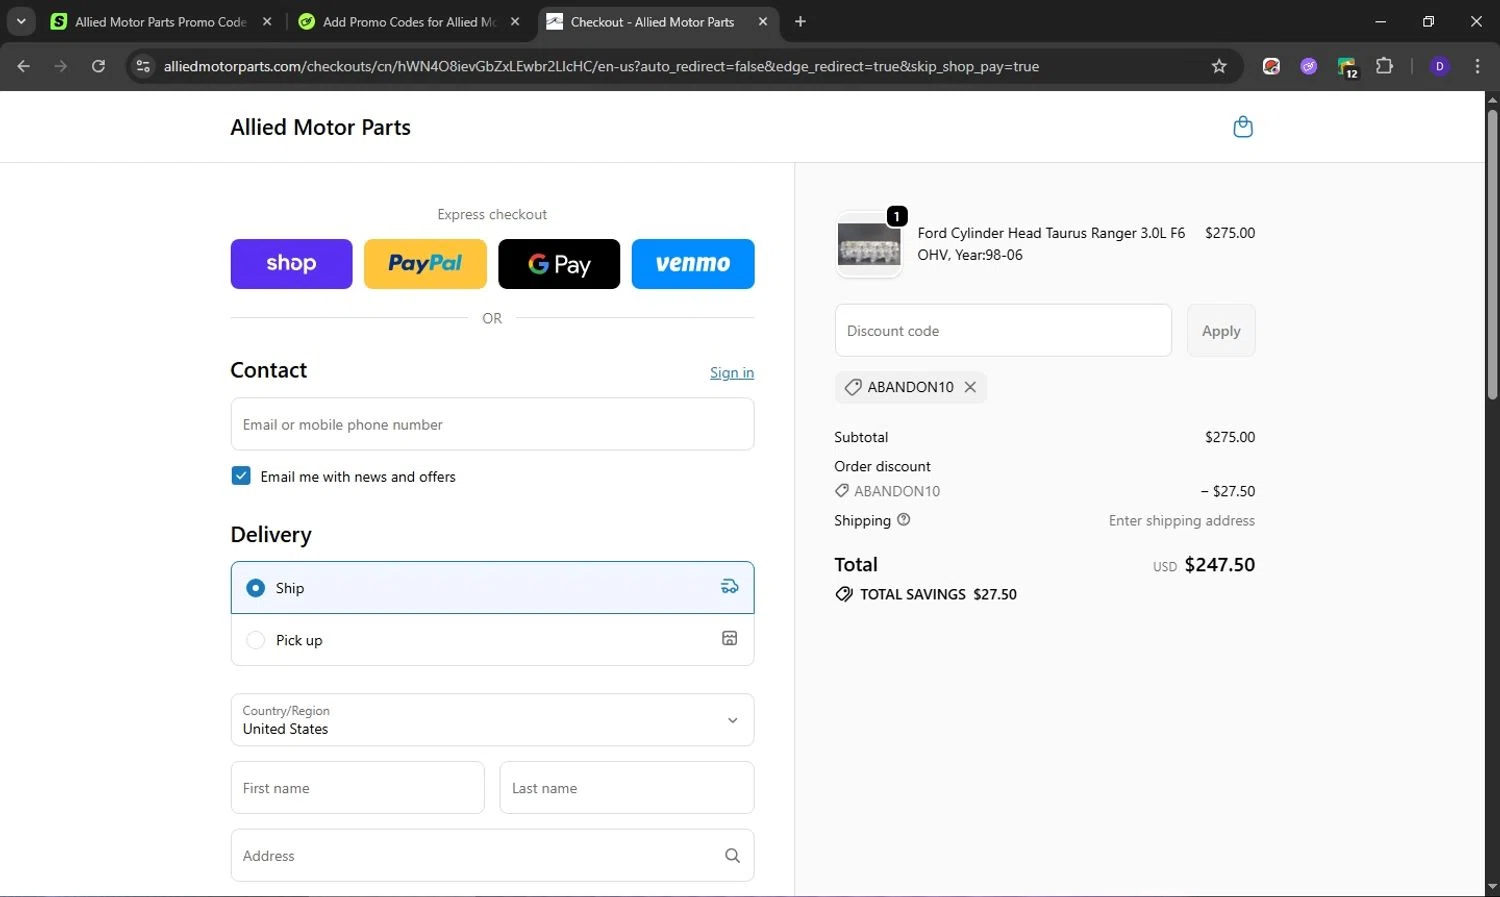
Task: Click the ABANDON10 applied discount tag
Action: point(910,387)
